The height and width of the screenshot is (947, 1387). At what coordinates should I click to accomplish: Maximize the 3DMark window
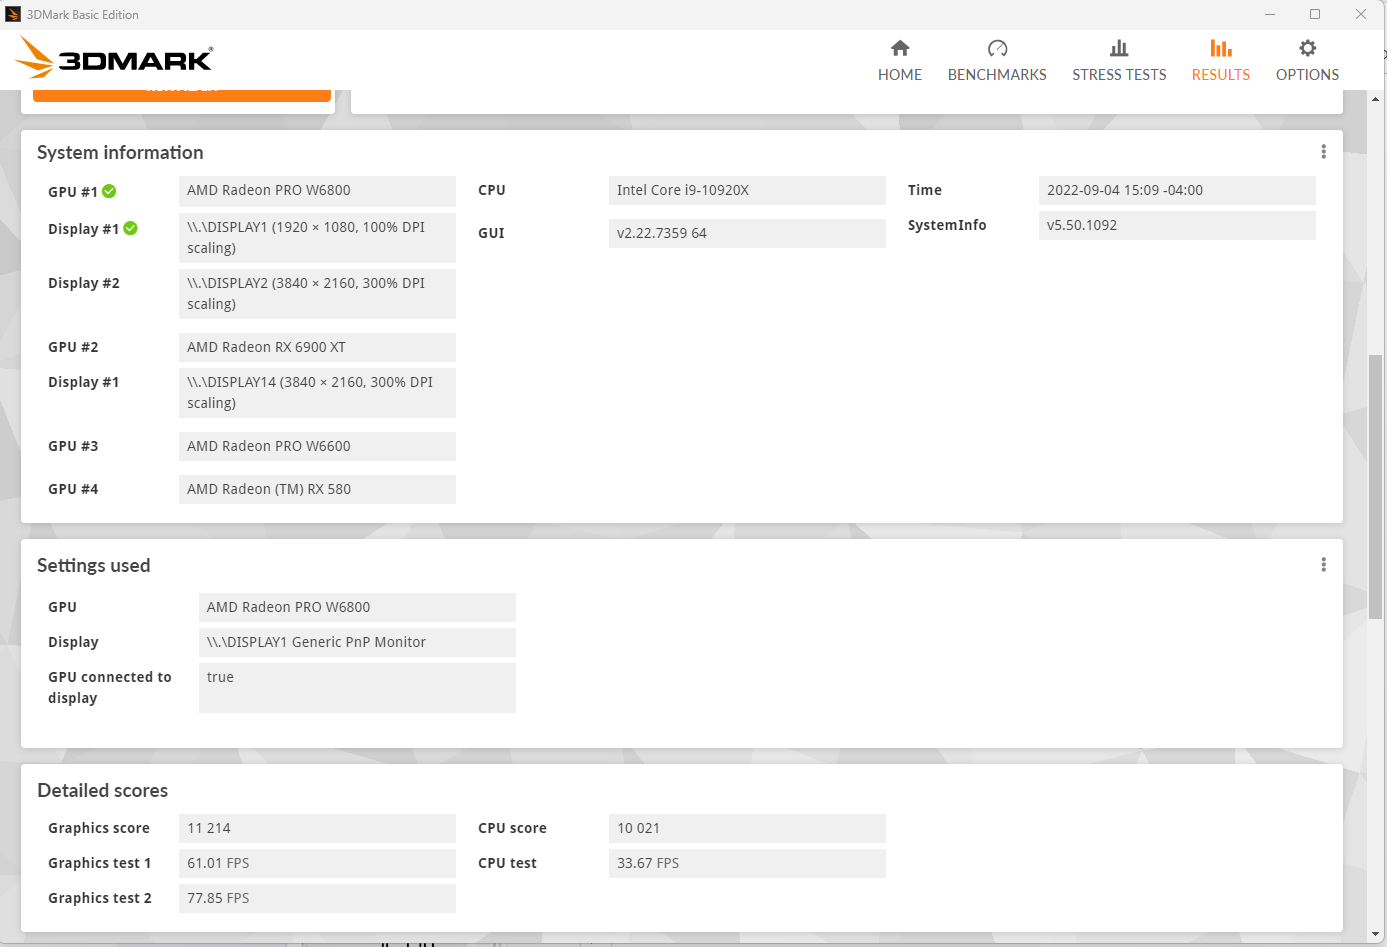point(1315,14)
